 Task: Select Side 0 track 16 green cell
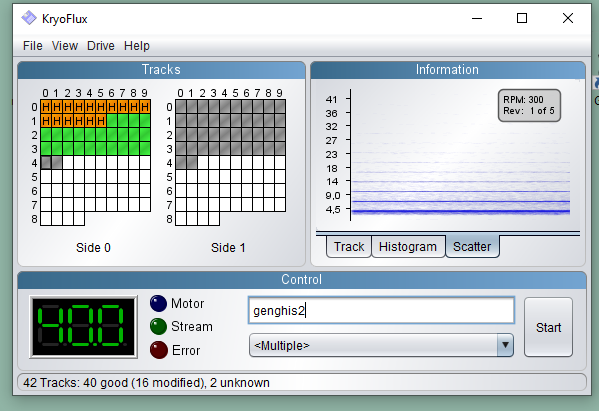[112, 121]
